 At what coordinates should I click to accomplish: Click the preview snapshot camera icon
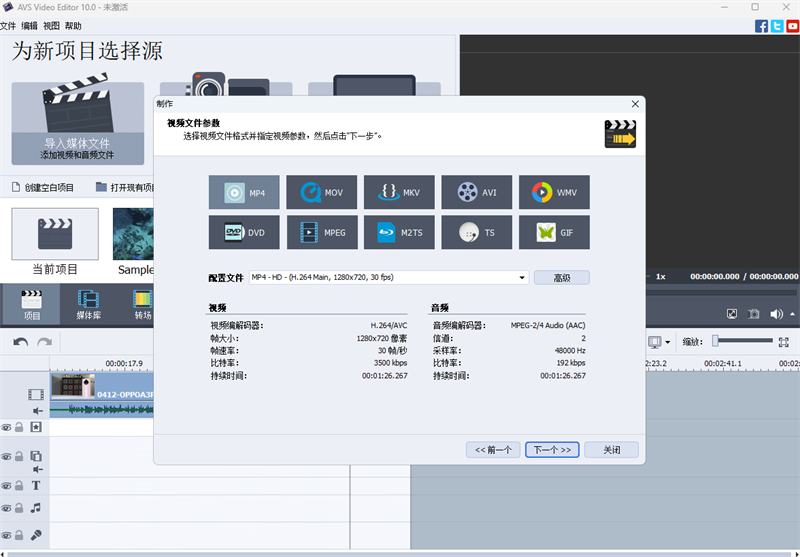(754, 314)
